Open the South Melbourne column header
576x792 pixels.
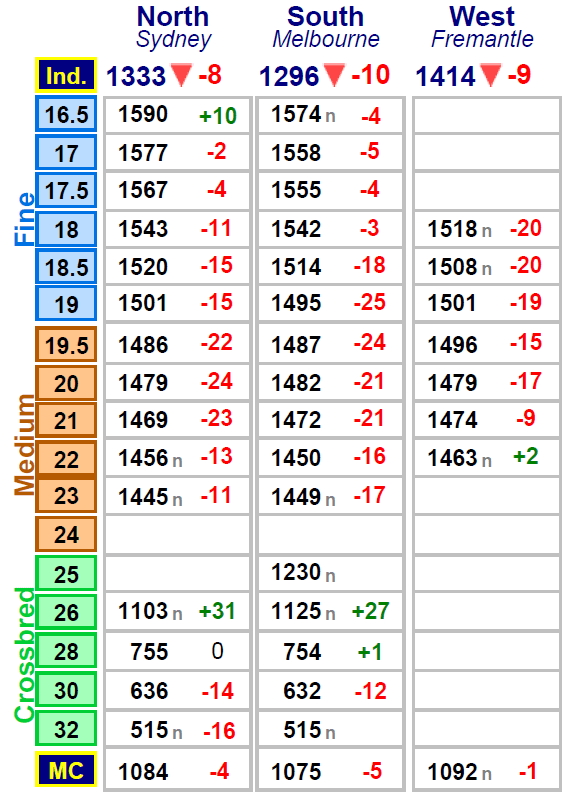coord(326,28)
